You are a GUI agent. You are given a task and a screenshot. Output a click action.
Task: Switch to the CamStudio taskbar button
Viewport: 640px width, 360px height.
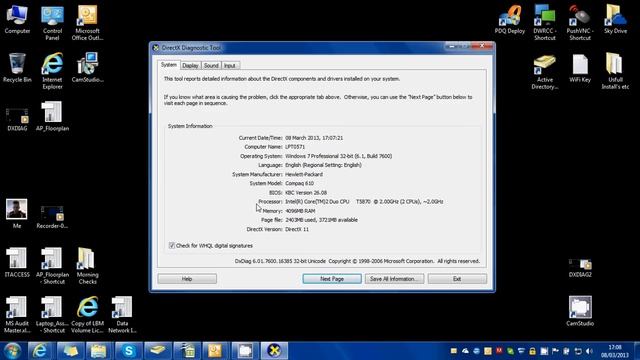(x=244, y=351)
